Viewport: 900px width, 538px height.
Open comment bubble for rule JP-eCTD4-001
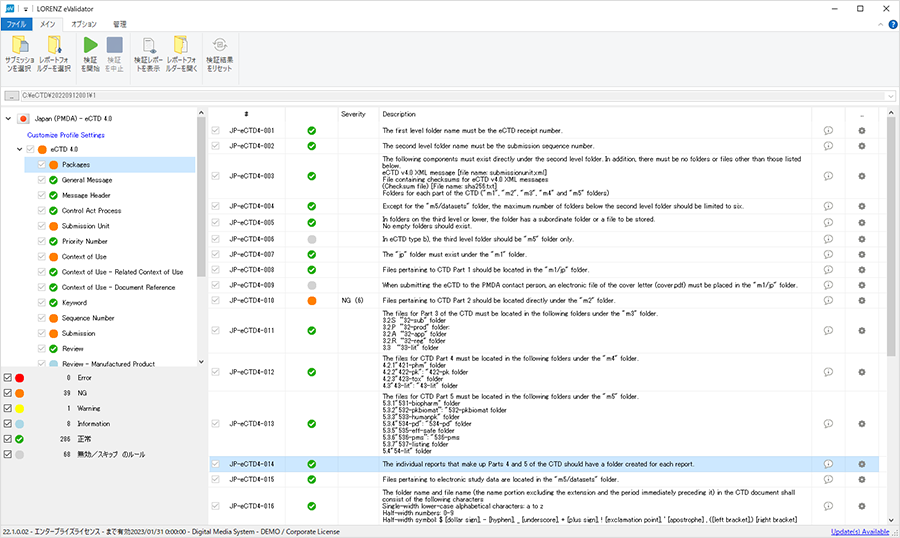(x=828, y=131)
